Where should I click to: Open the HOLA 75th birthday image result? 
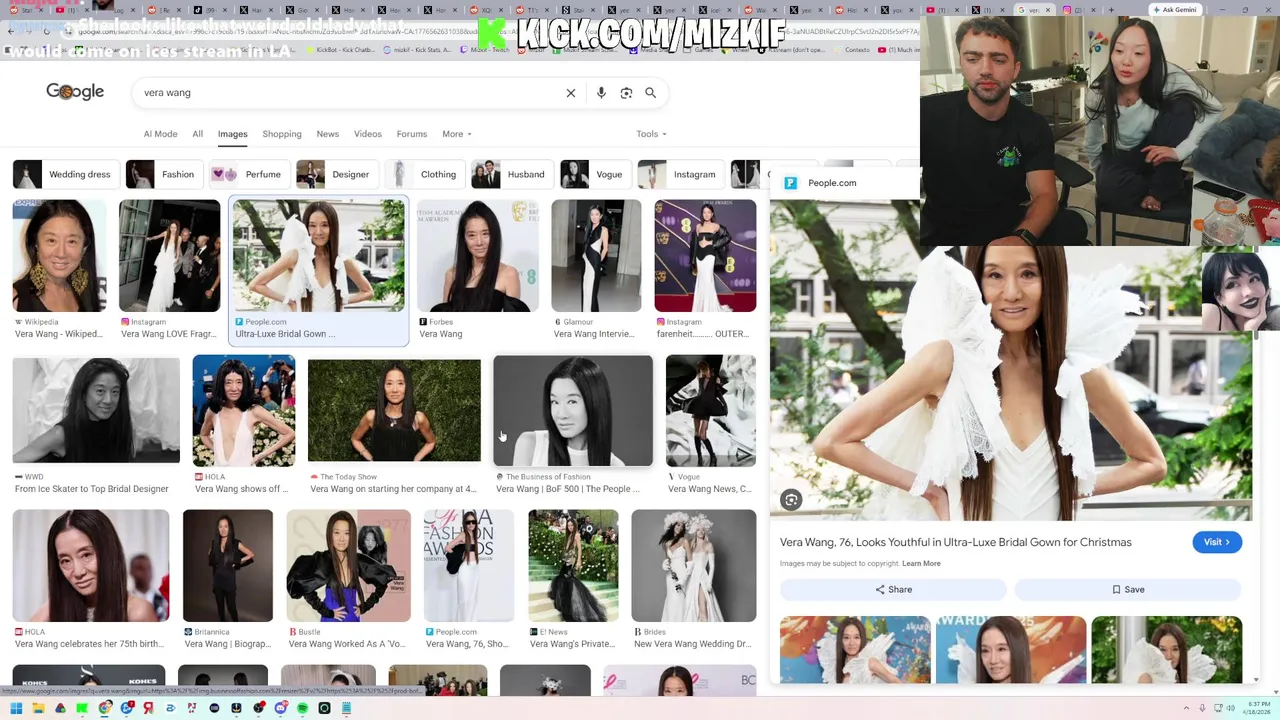(91, 566)
